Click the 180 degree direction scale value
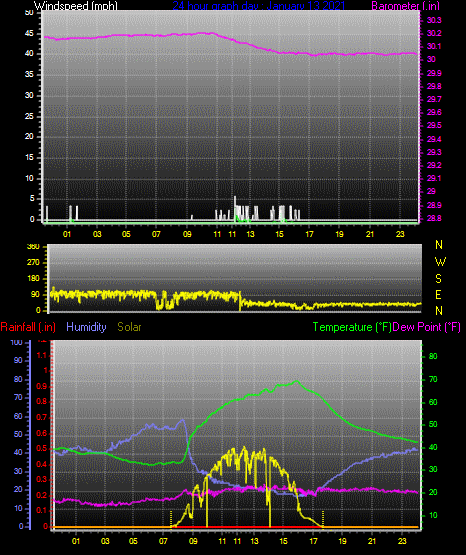The image size is (466, 555). point(33,279)
